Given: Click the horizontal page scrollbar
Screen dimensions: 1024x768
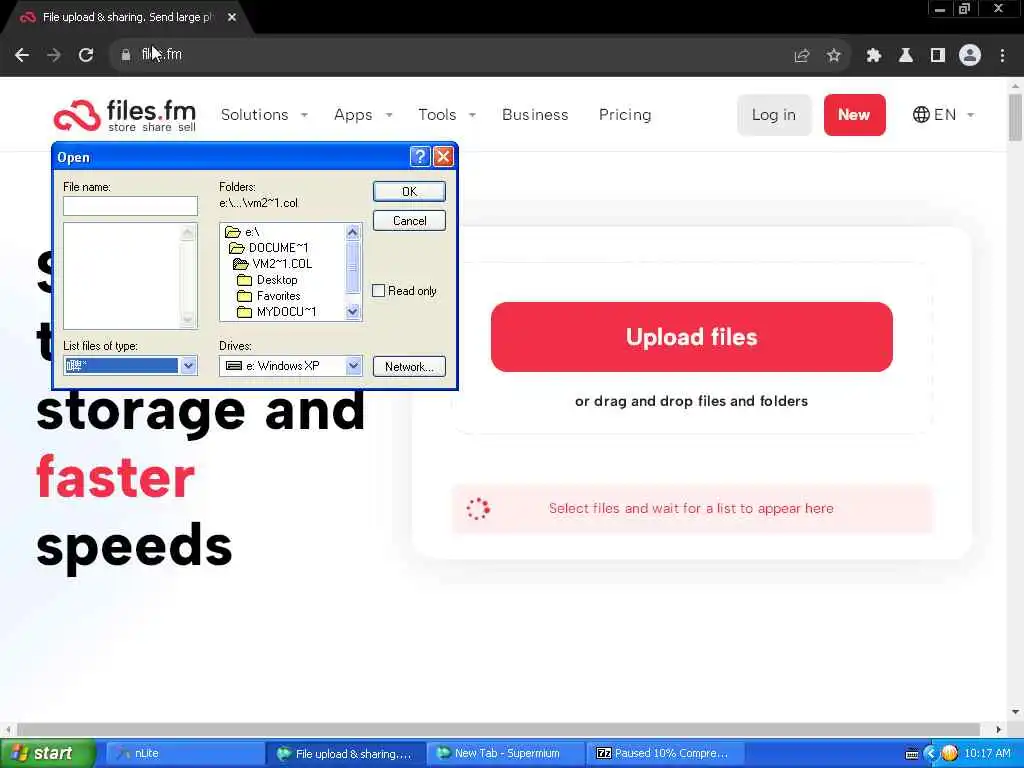Looking at the screenshot, I should (498, 729).
